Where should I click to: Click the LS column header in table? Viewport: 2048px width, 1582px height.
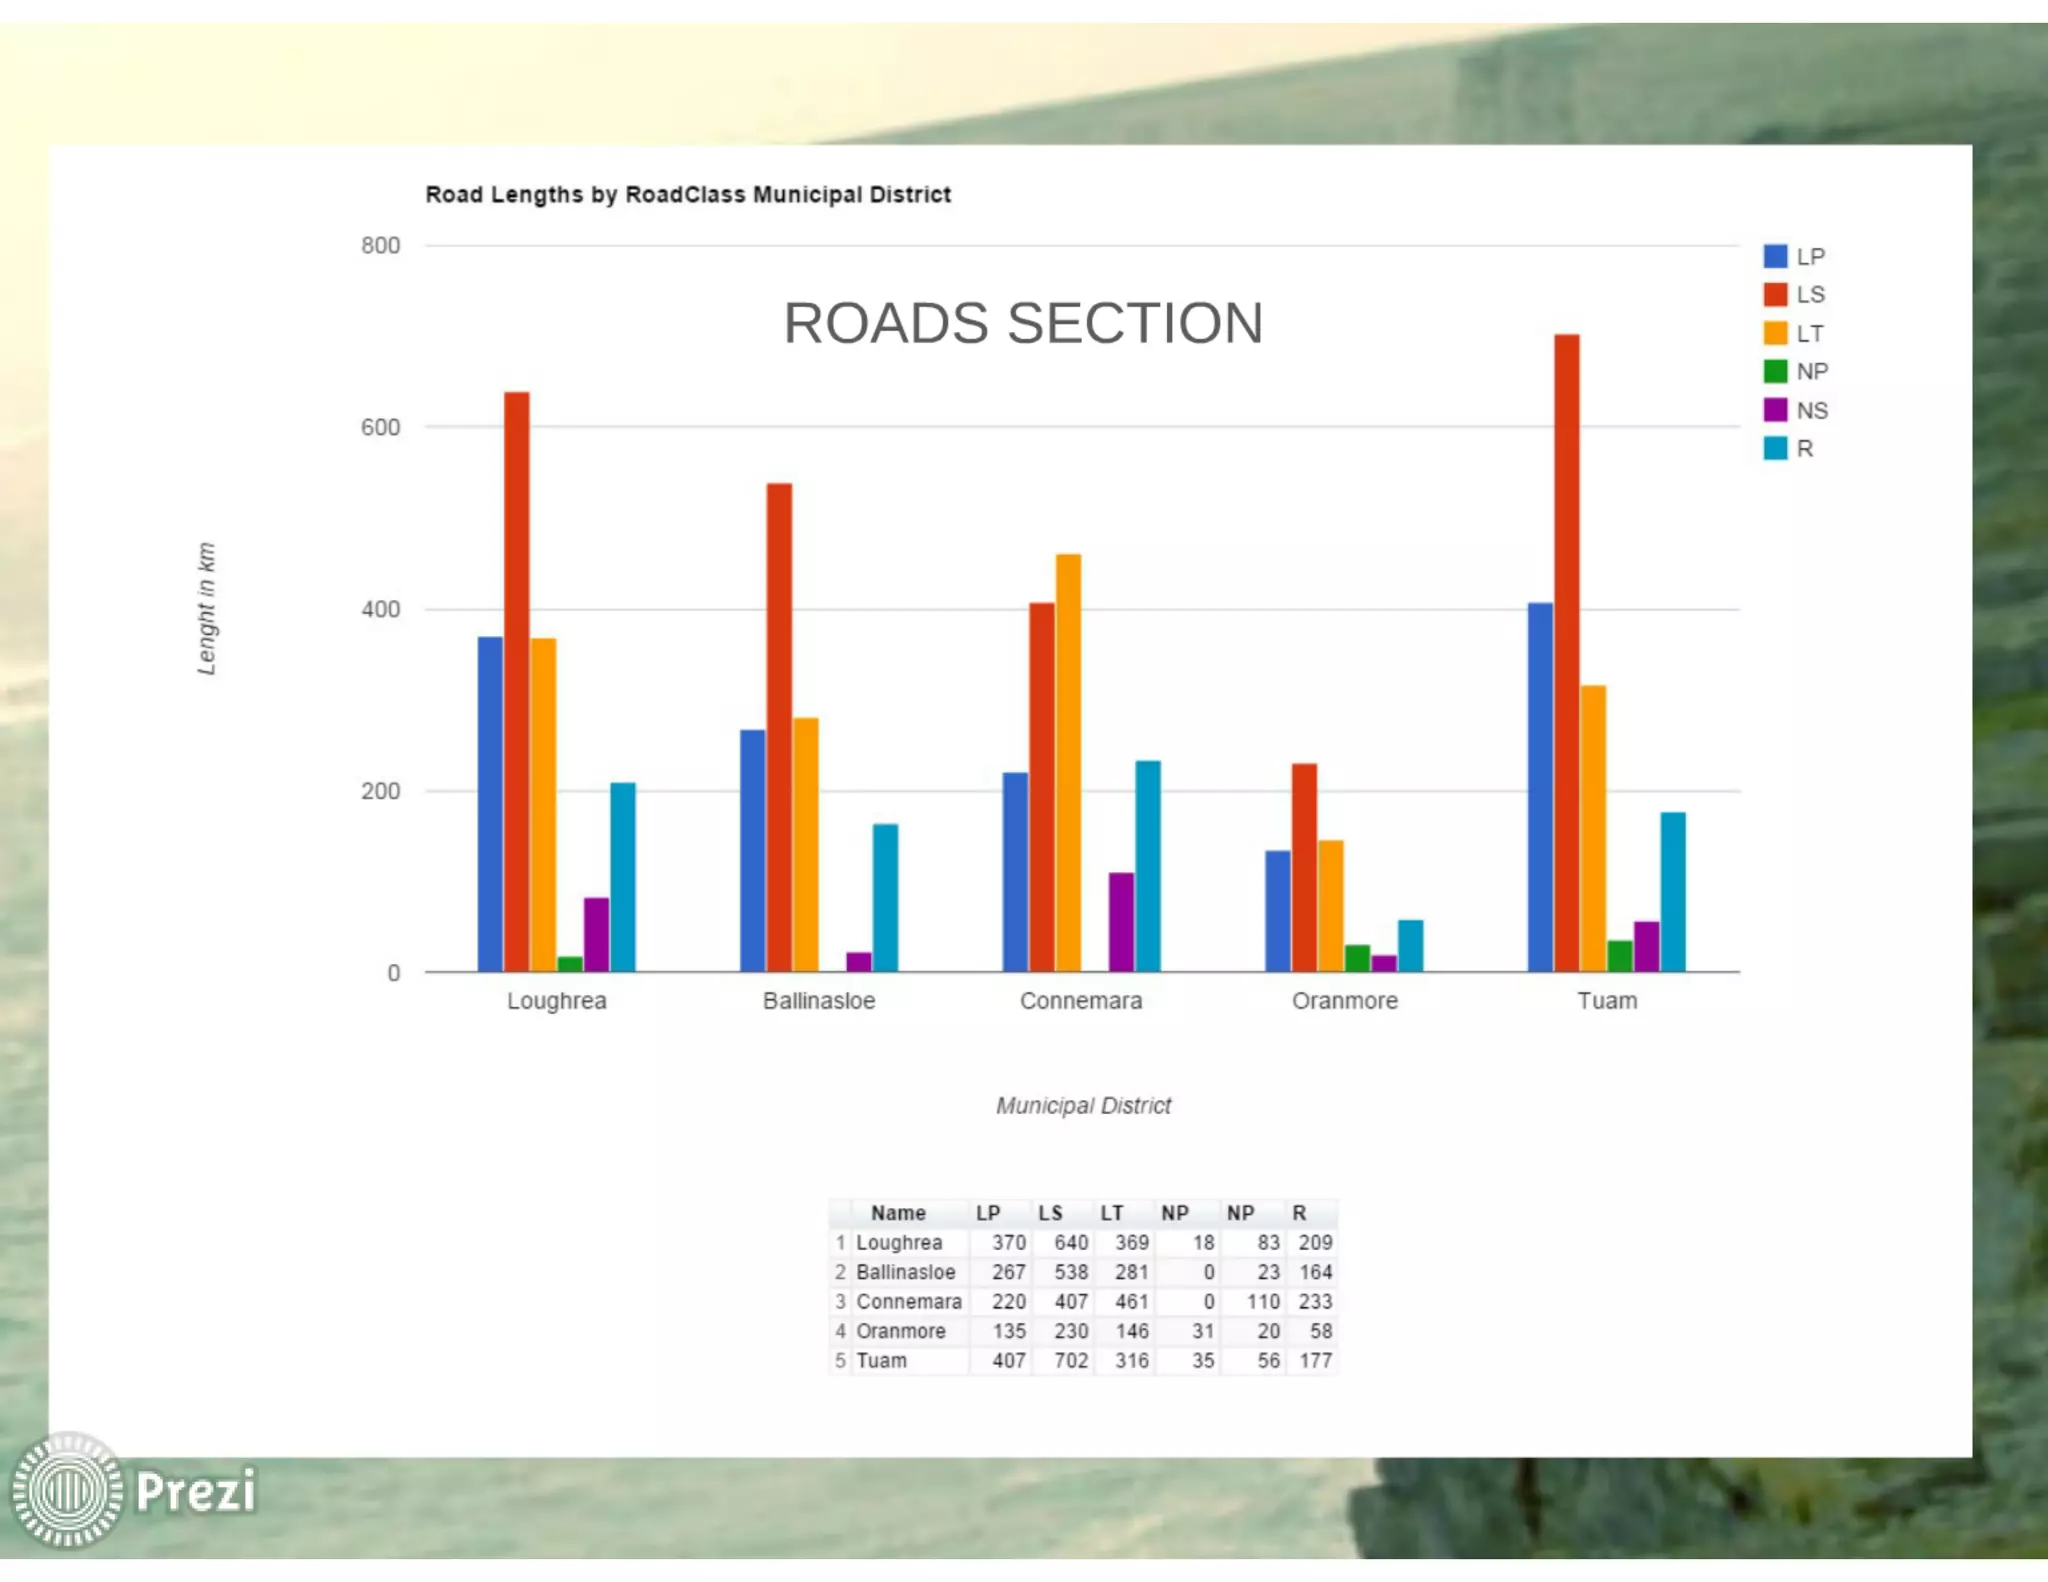1050,1213
